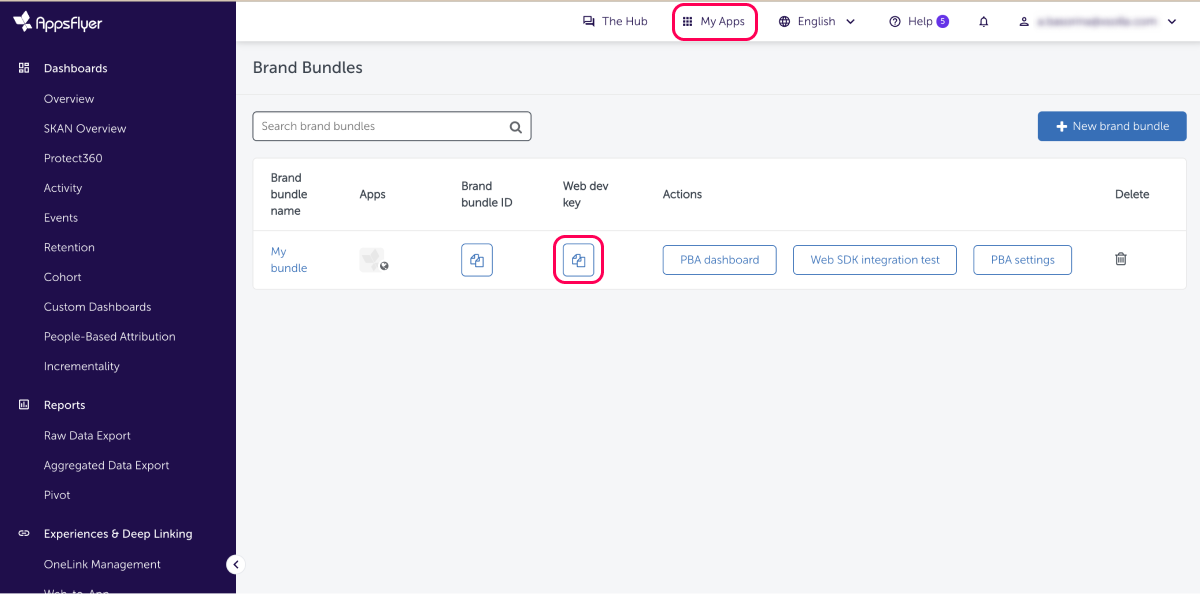
Task: Go to The Hub
Action: (x=615, y=22)
